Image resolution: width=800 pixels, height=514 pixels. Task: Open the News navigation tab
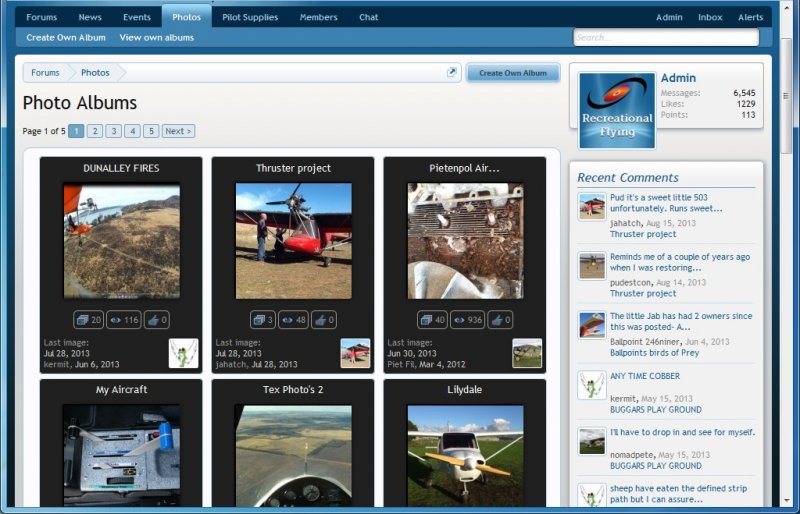coord(90,17)
